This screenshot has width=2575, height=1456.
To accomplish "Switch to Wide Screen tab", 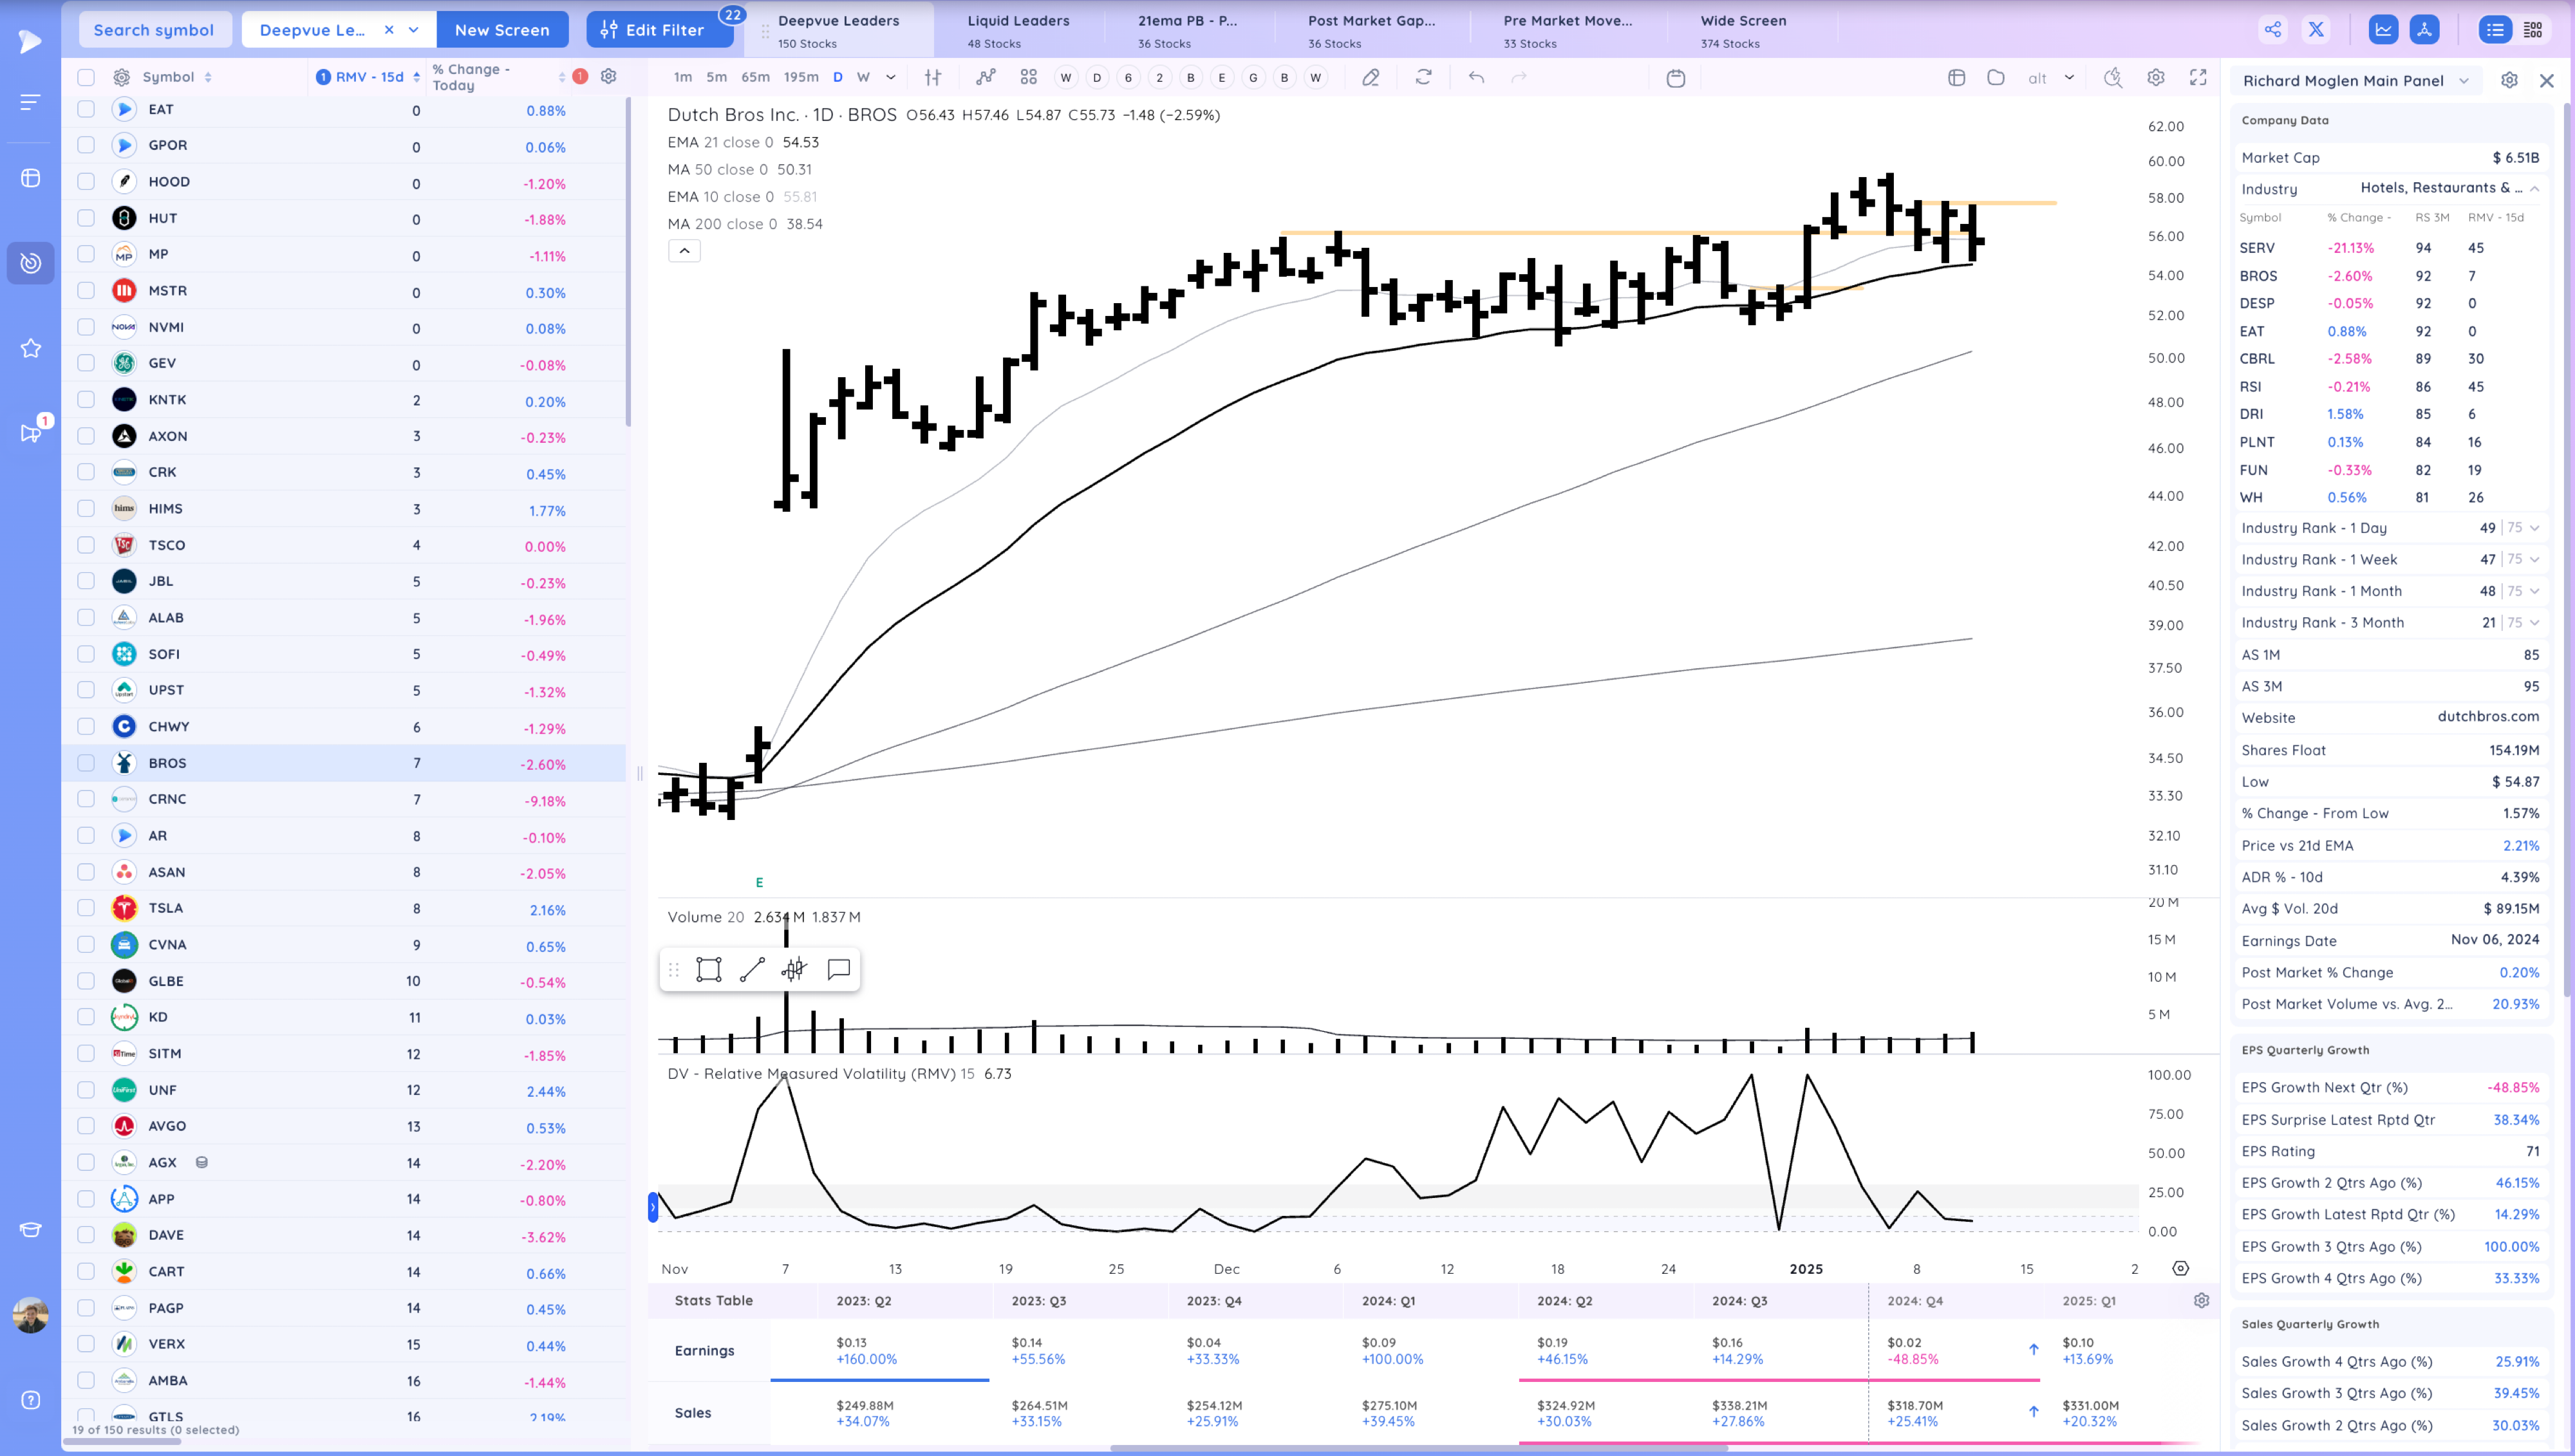I will (1743, 30).
